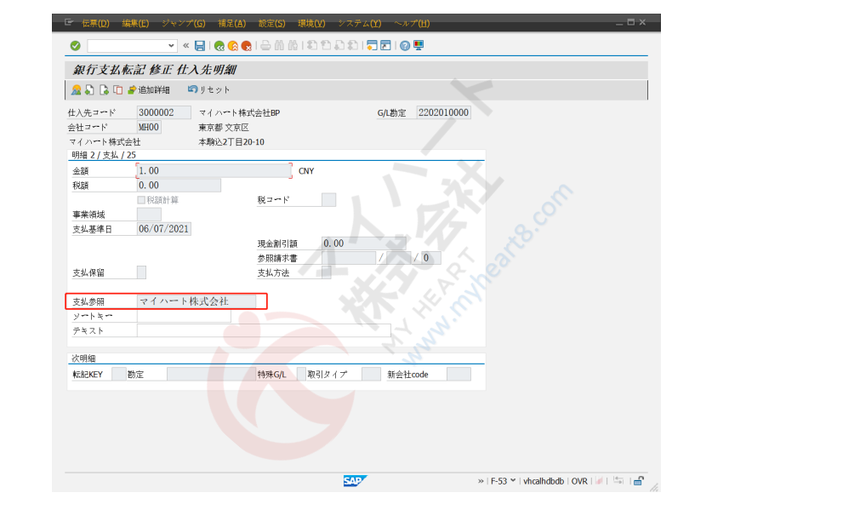
Task: Click the first application toolbar person icon
Action: tap(76, 90)
